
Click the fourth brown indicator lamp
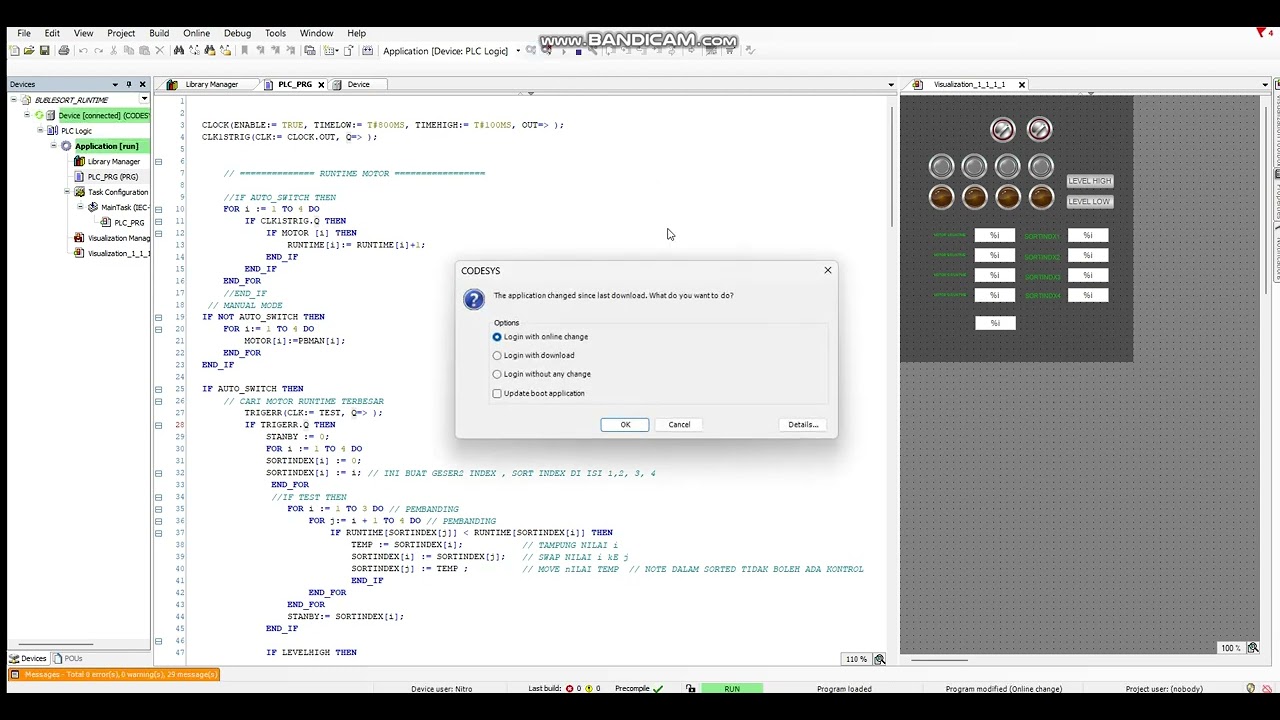click(x=1041, y=198)
